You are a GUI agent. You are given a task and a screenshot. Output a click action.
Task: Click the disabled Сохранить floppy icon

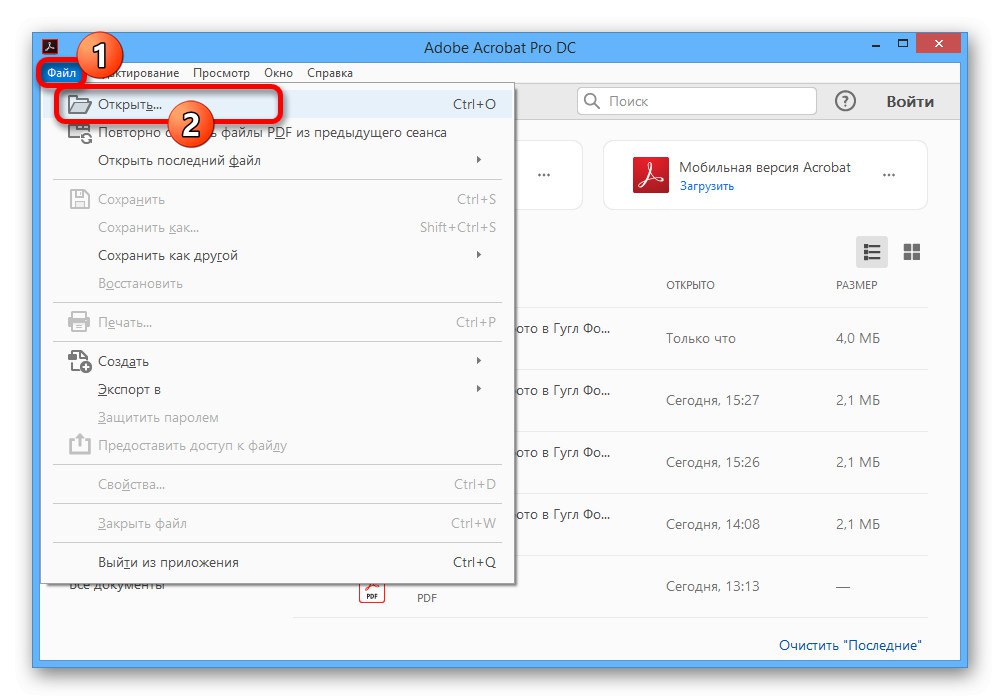tap(80, 200)
